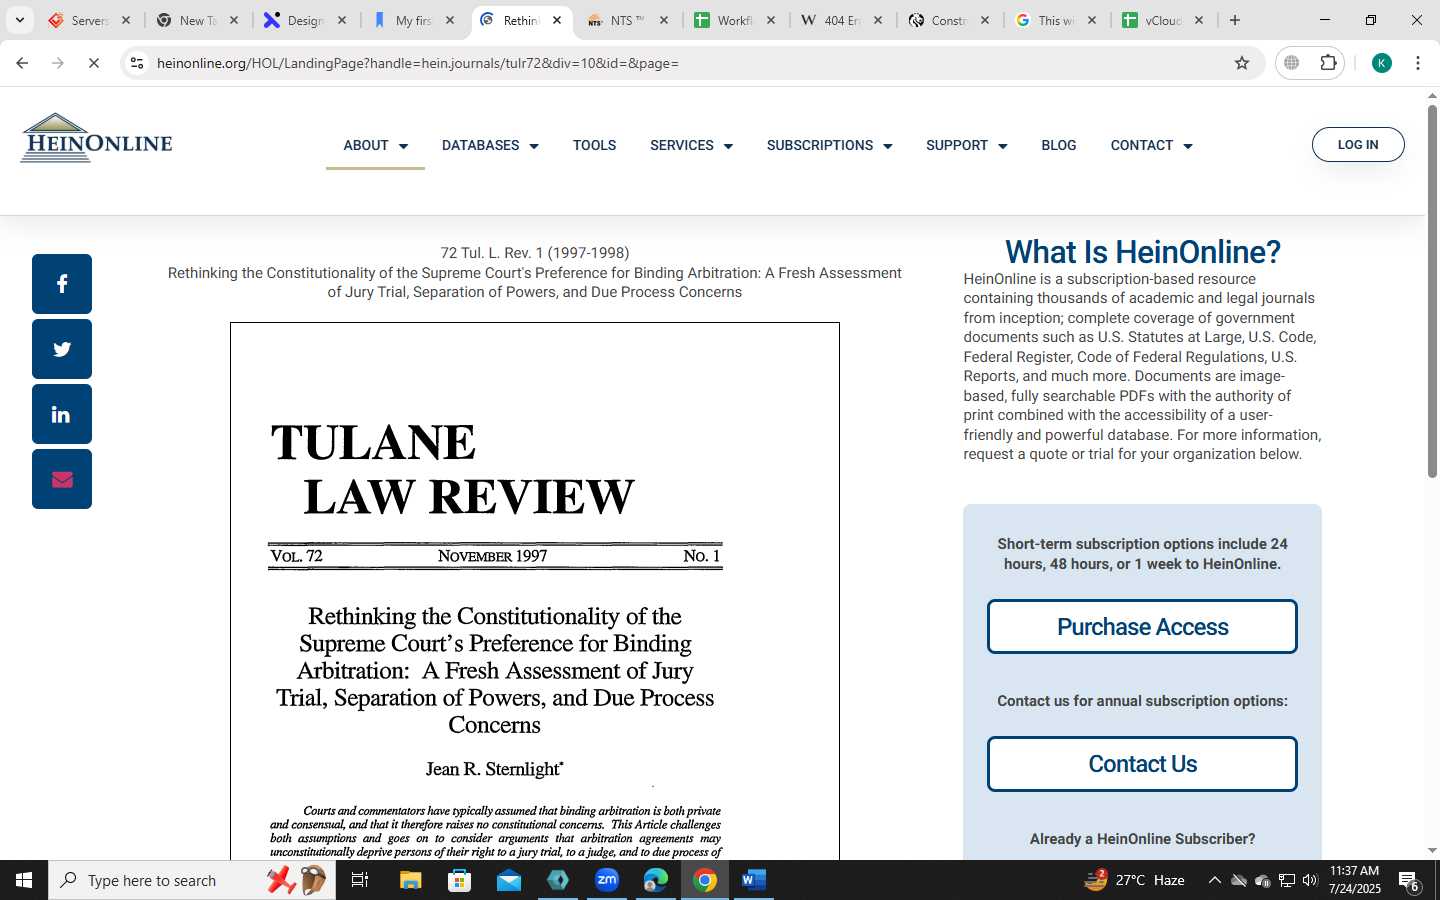Click Tulane Law Review page thumbnail
Image resolution: width=1440 pixels, height=900 pixels.
click(x=535, y=591)
